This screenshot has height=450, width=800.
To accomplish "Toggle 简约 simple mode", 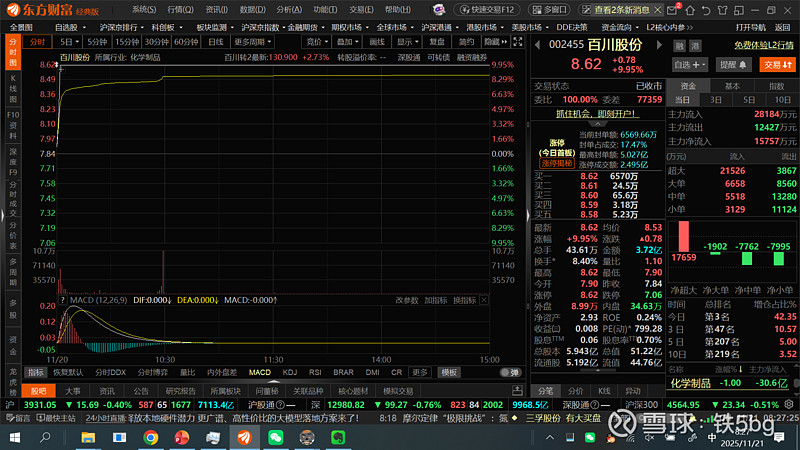I will coord(466,42).
